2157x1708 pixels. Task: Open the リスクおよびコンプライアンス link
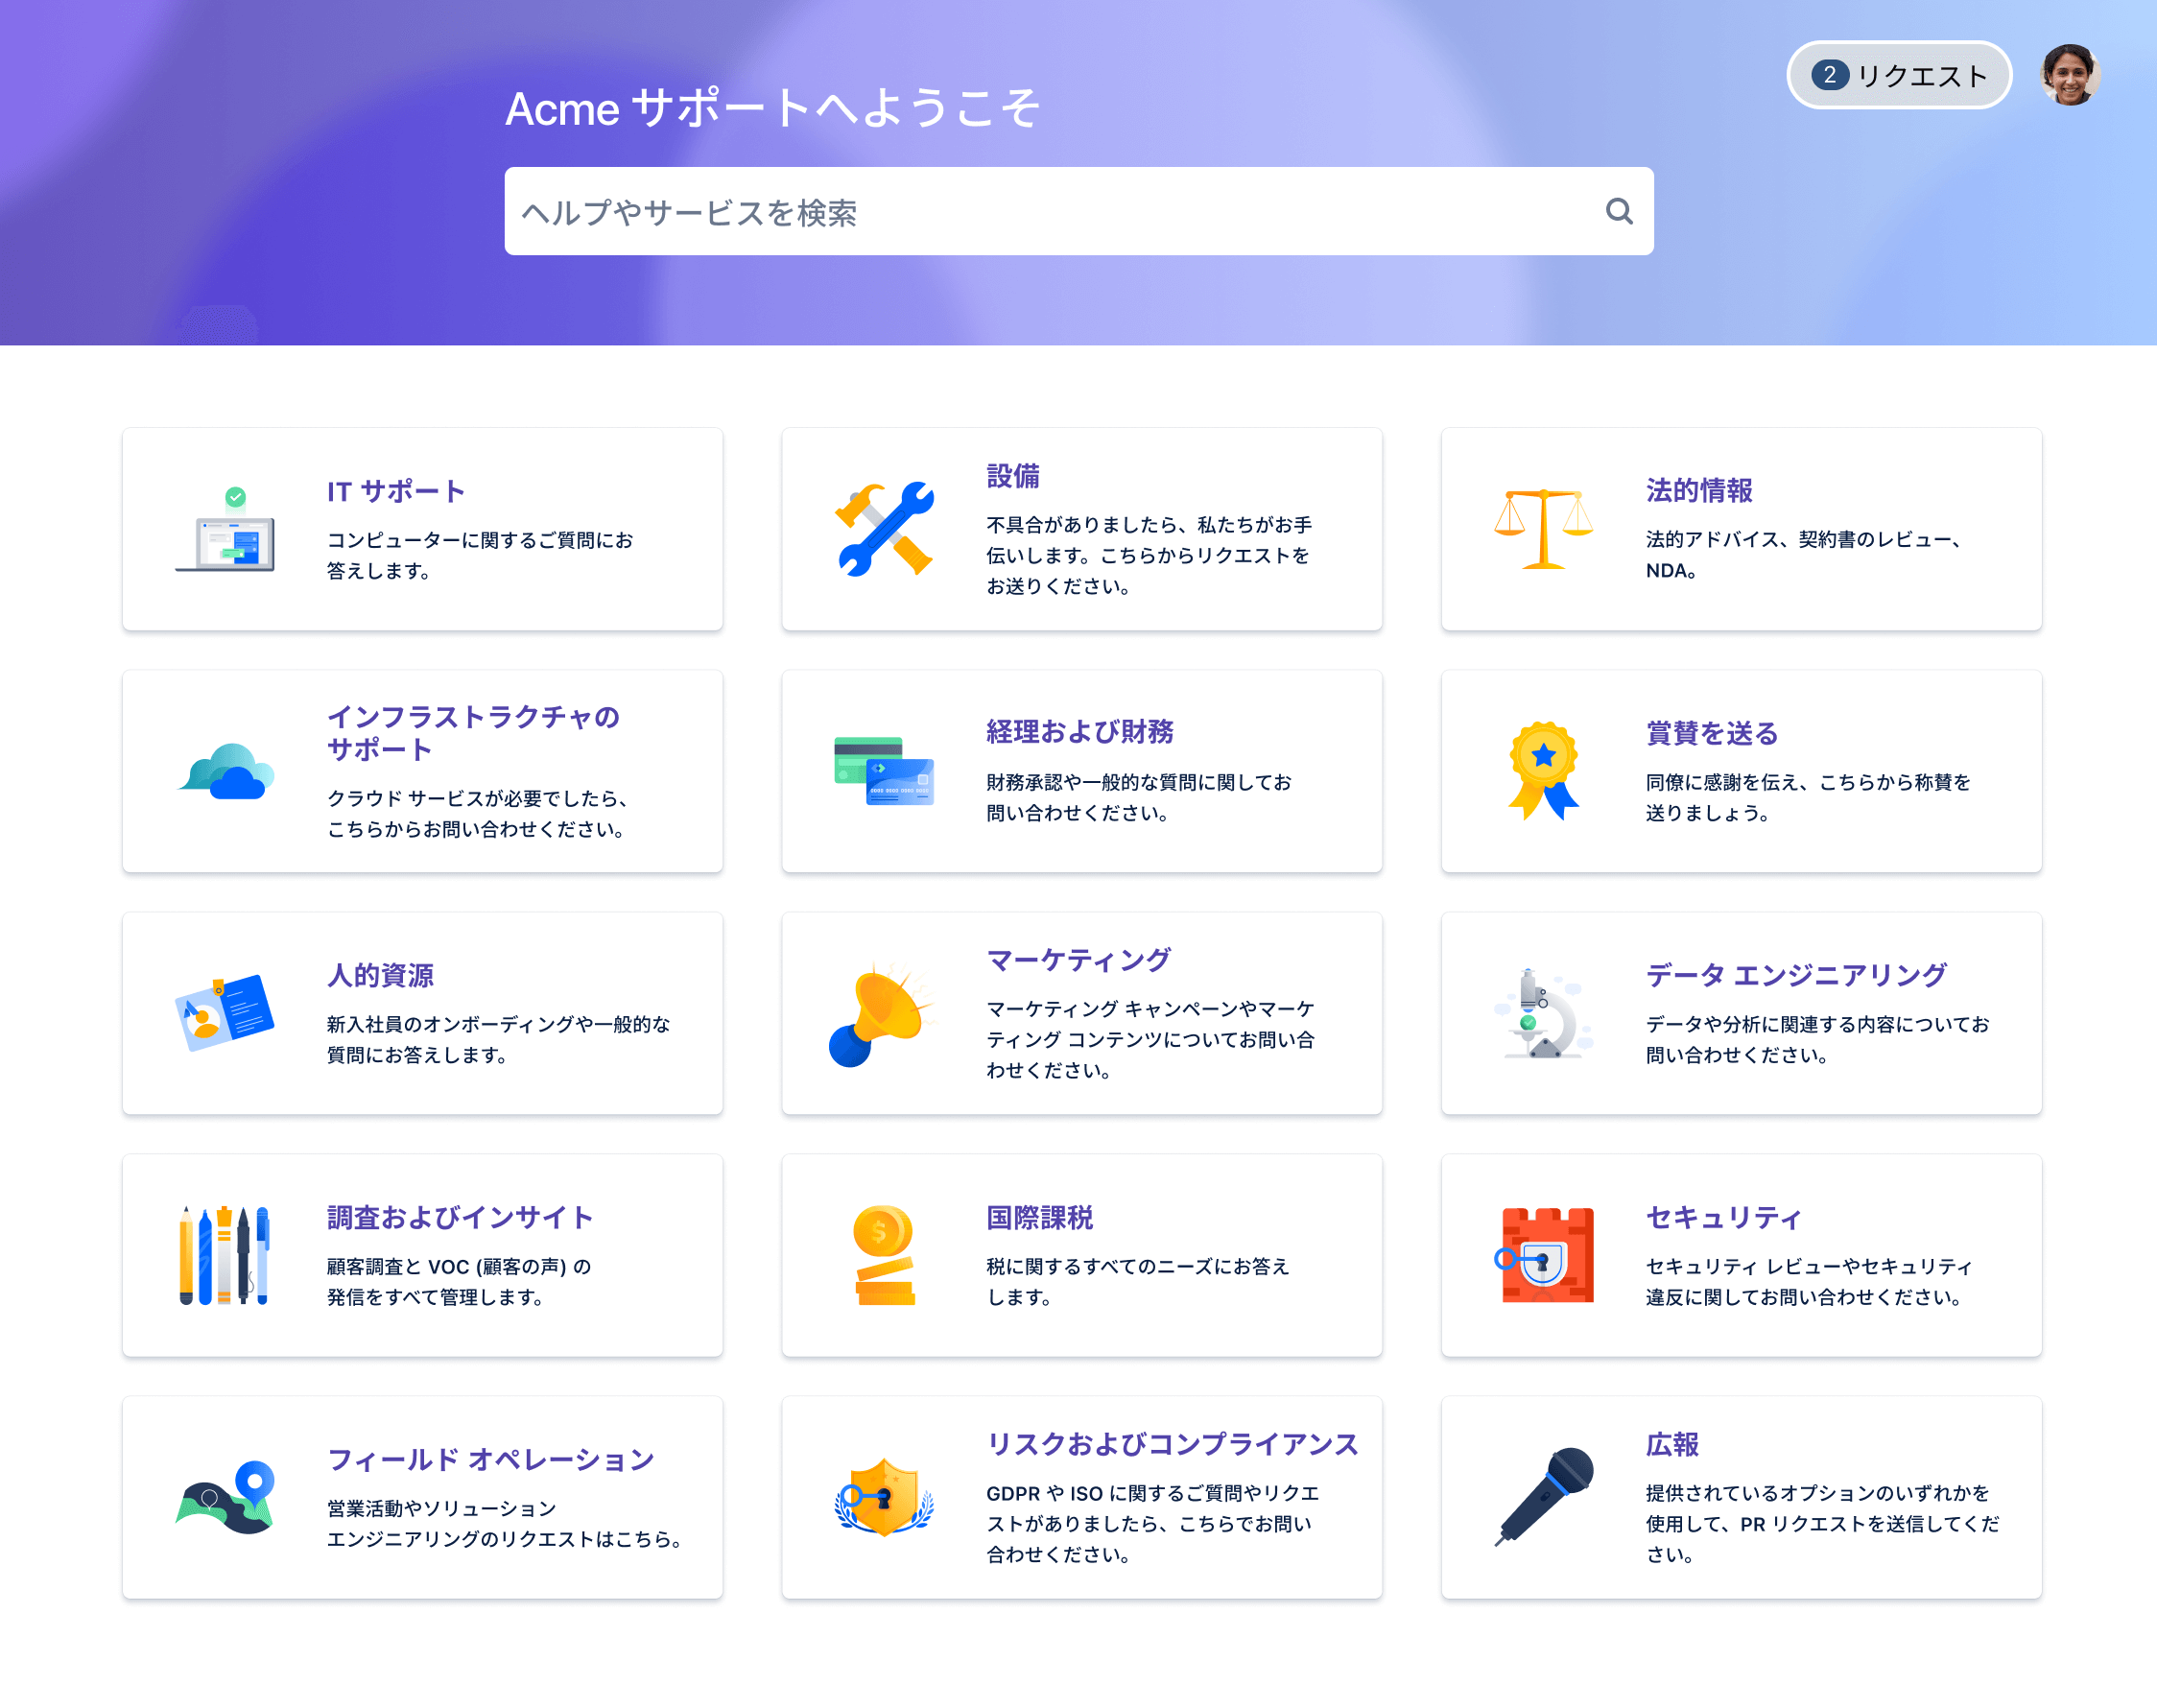point(1172,1444)
